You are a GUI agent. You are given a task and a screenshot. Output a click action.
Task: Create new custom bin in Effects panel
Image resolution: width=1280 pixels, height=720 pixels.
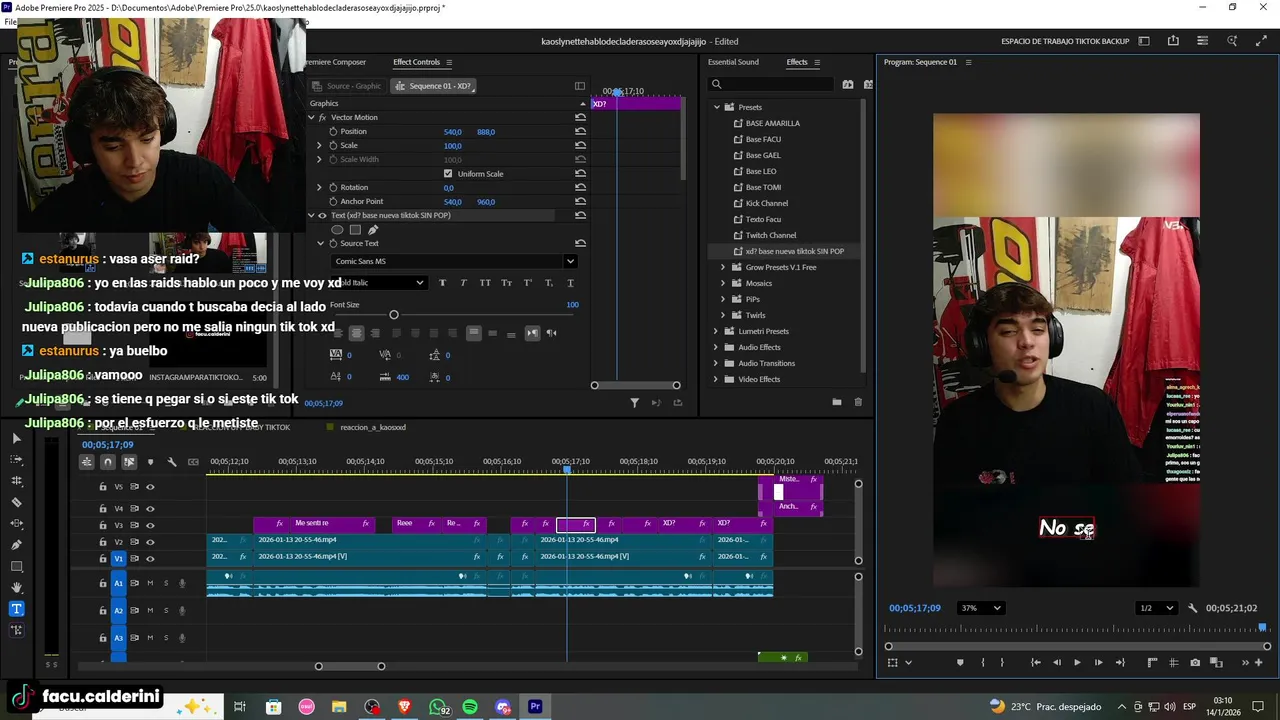837,402
